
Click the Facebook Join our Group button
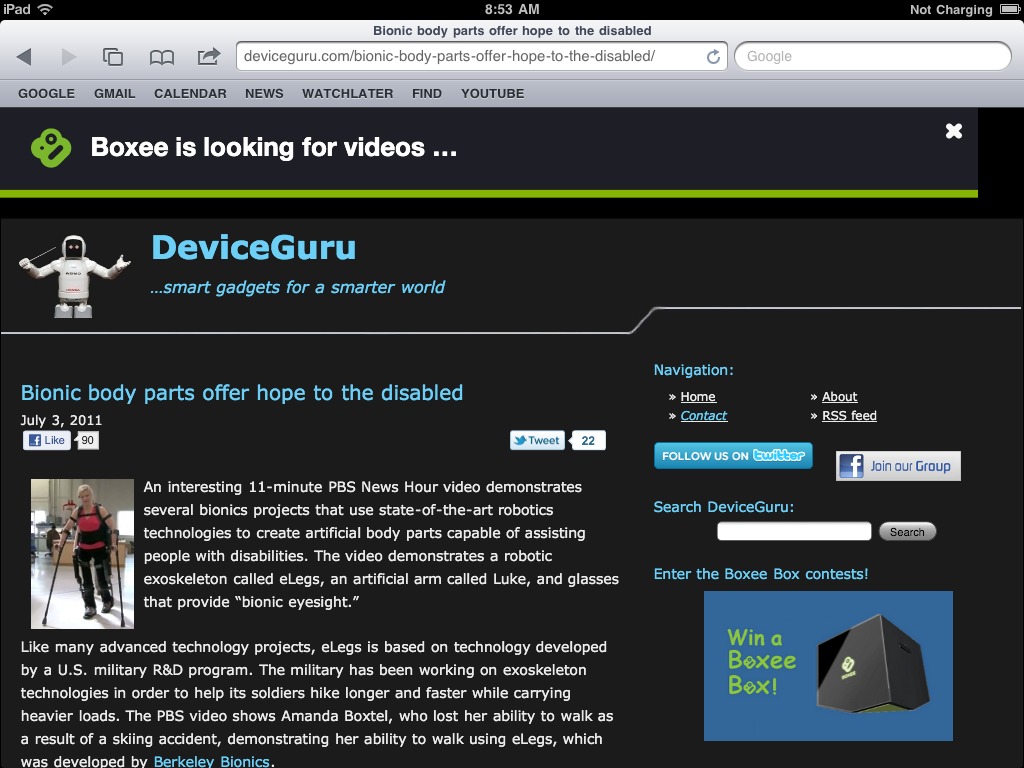898,466
